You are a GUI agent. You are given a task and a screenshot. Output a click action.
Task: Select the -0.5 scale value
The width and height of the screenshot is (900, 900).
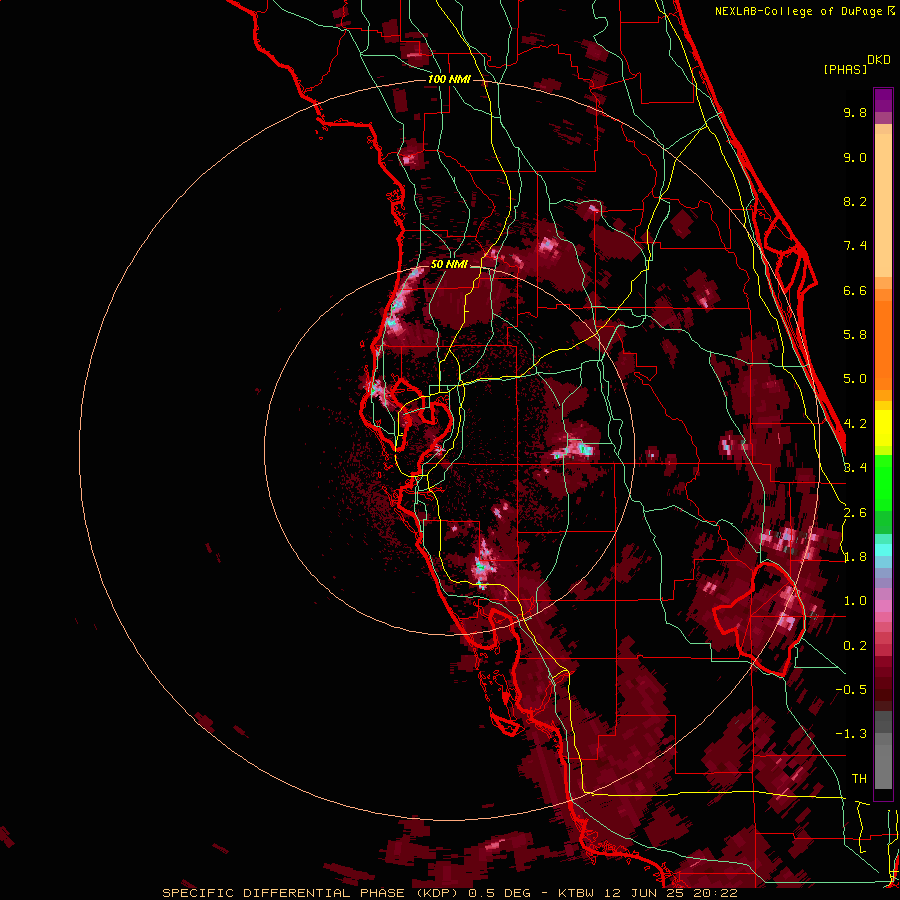[x=851, y=690]
